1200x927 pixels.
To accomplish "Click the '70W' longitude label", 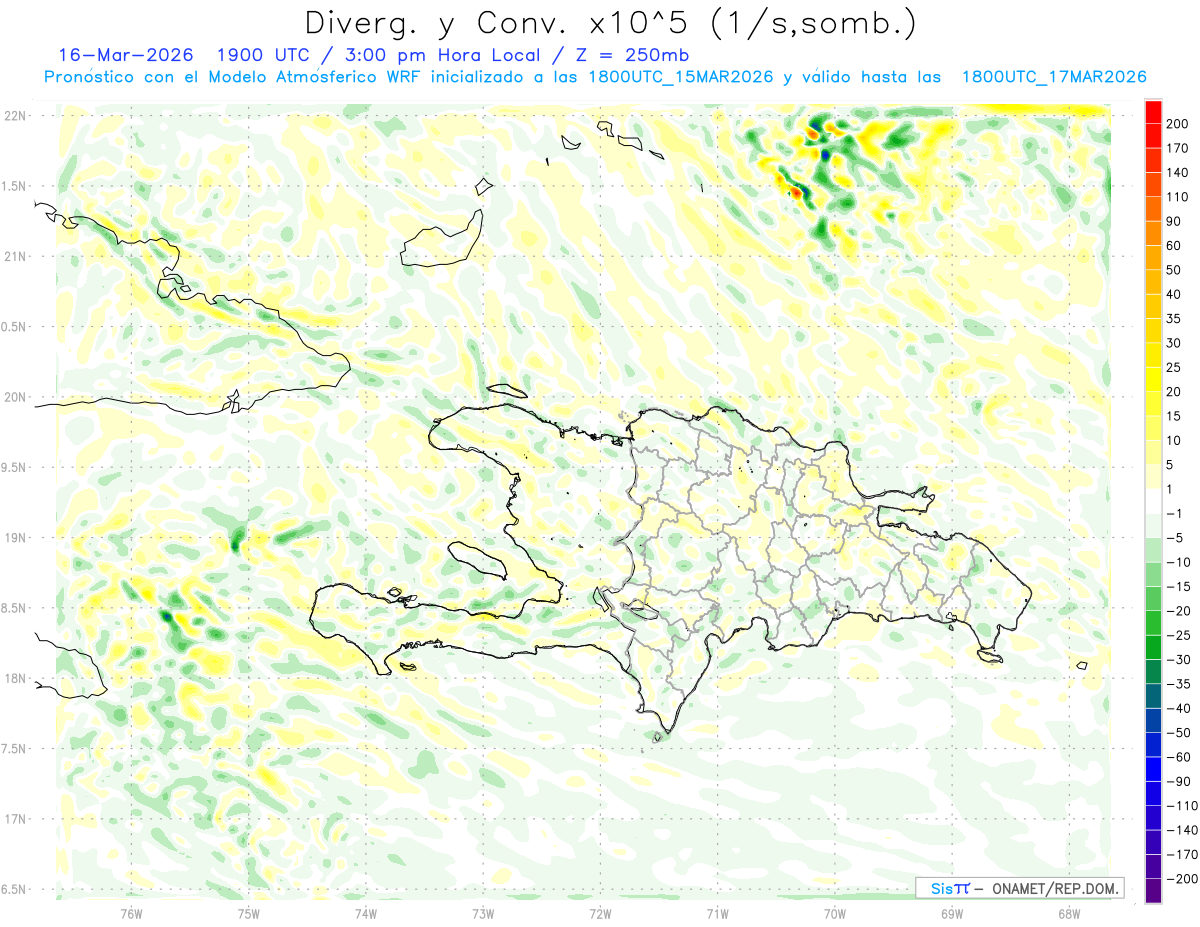I will click(835, 912).
